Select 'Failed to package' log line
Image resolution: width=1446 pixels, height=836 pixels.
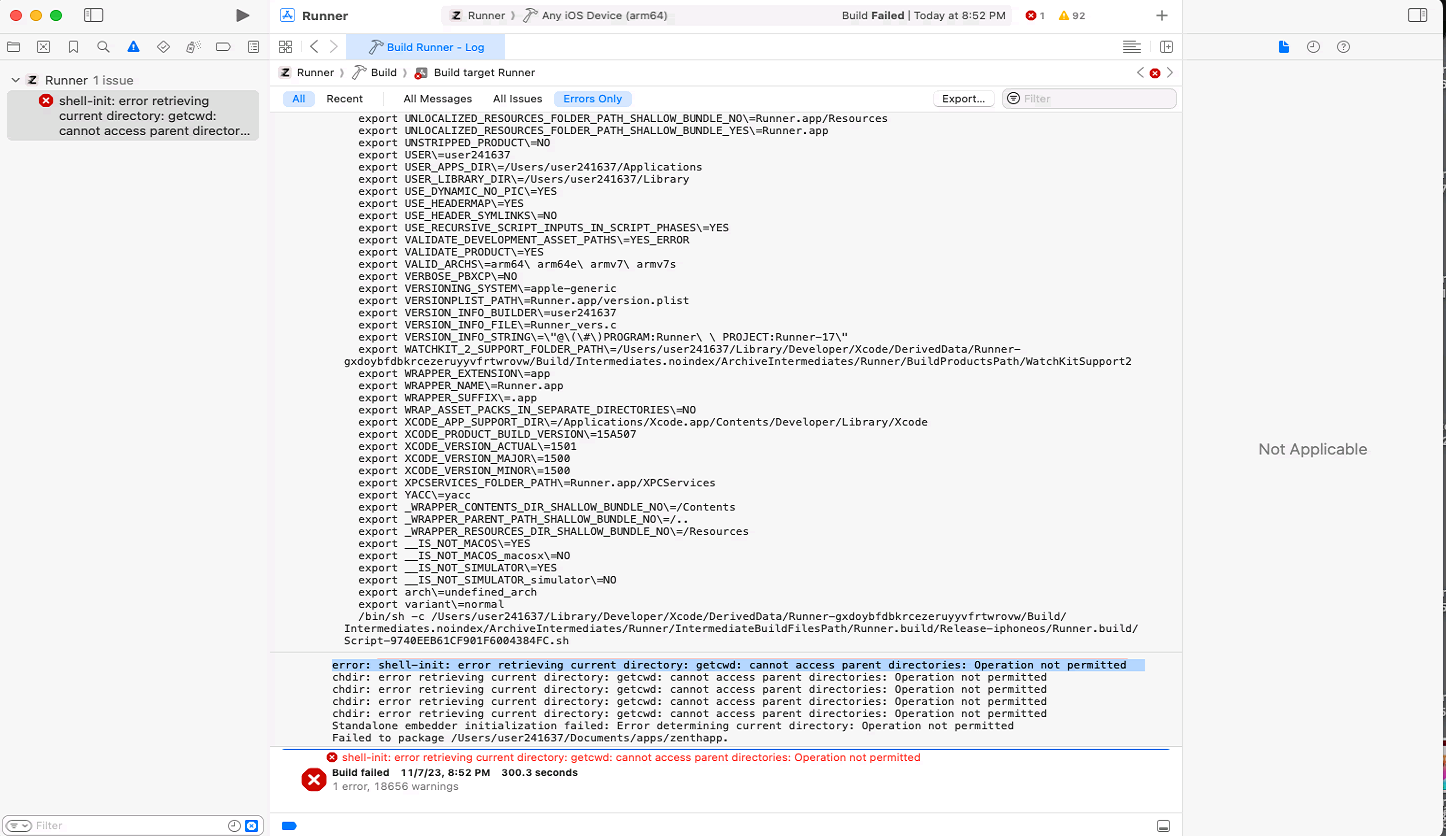point(530,738)
